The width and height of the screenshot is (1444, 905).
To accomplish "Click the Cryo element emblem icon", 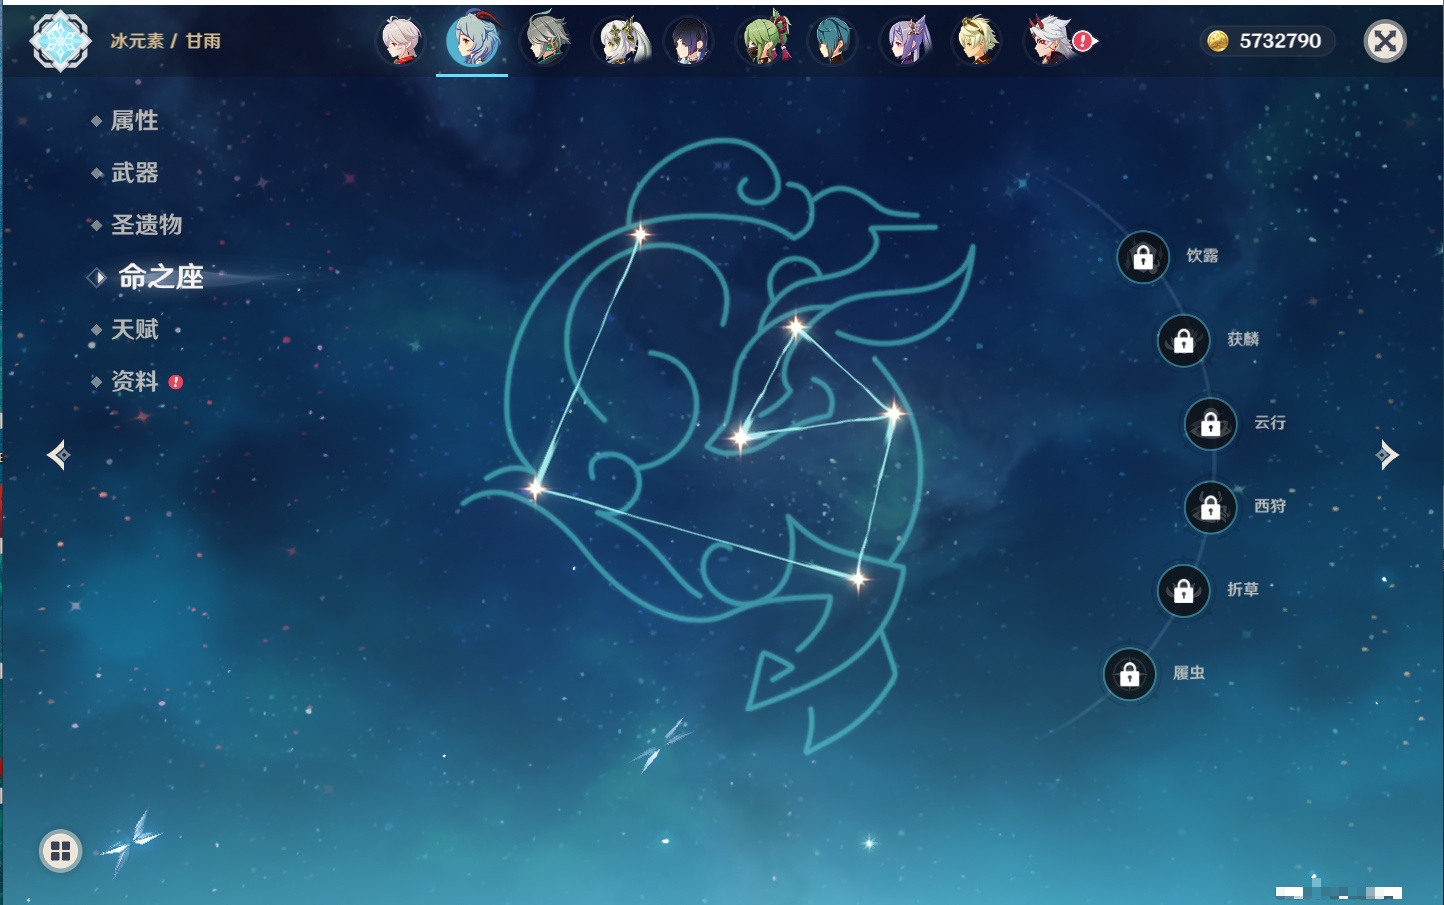I will click(60, 41).
